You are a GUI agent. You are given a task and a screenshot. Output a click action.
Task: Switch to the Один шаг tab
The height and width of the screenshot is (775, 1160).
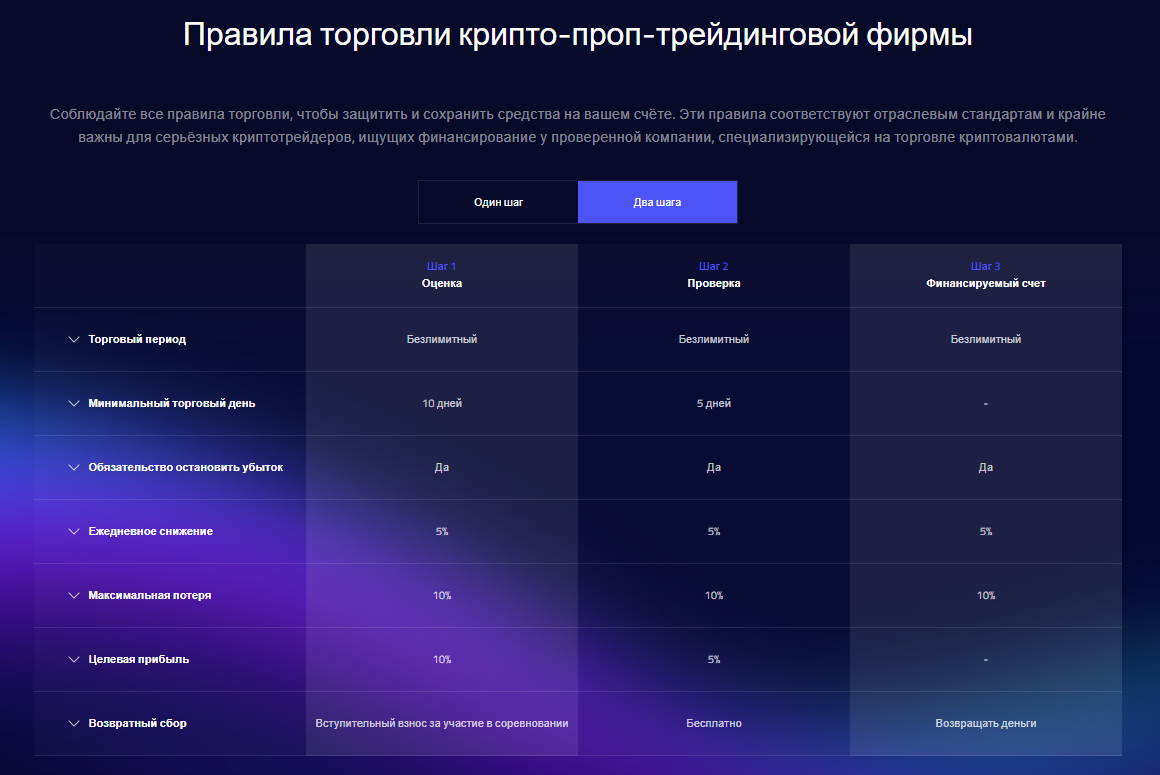(x=498, y=202)
